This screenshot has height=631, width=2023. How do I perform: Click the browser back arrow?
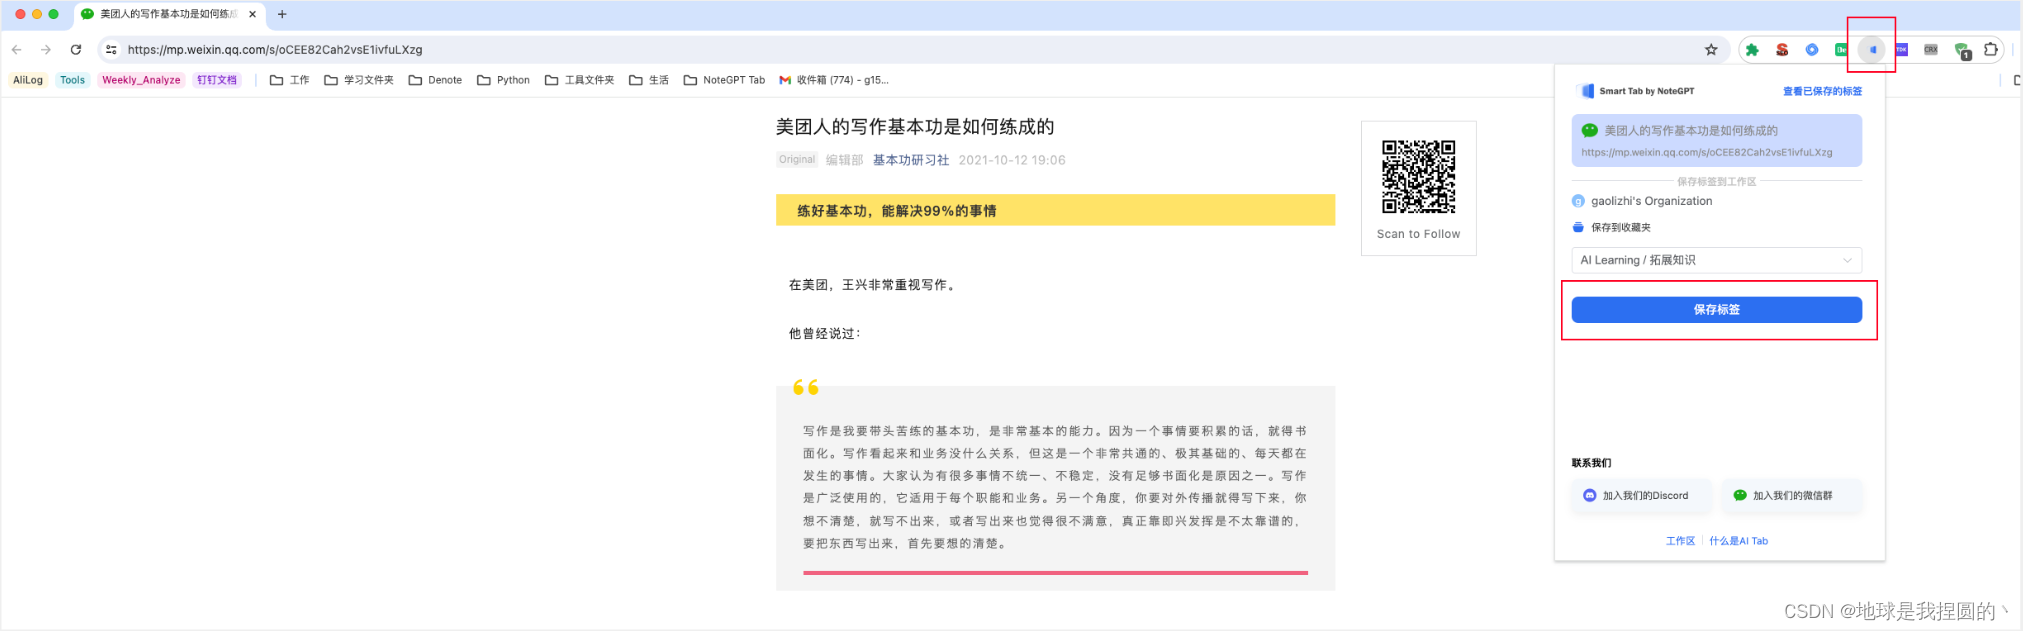17,49
